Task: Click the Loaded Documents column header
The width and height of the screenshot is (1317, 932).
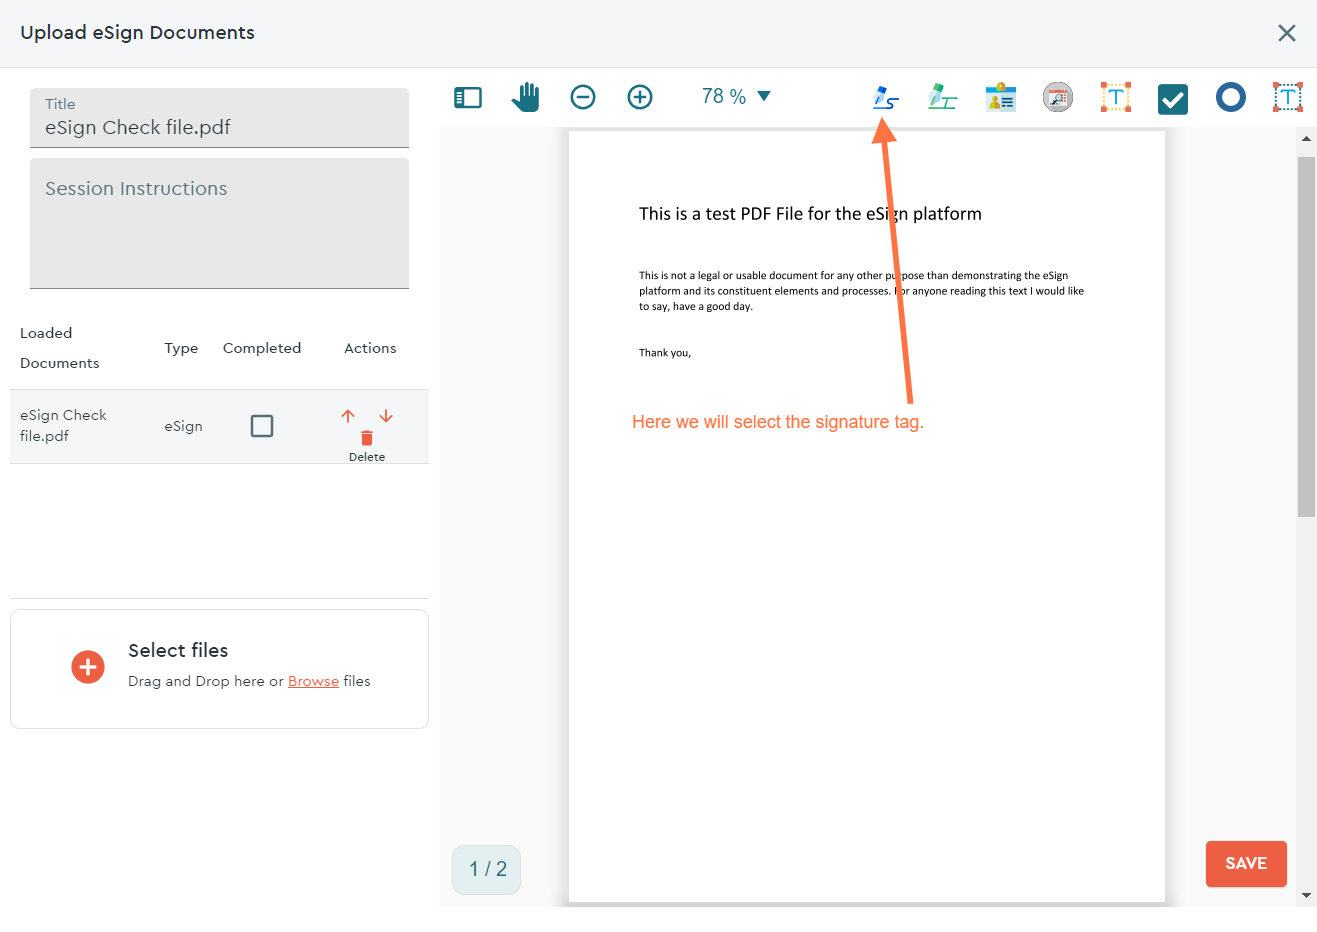Action: [60, 348]
